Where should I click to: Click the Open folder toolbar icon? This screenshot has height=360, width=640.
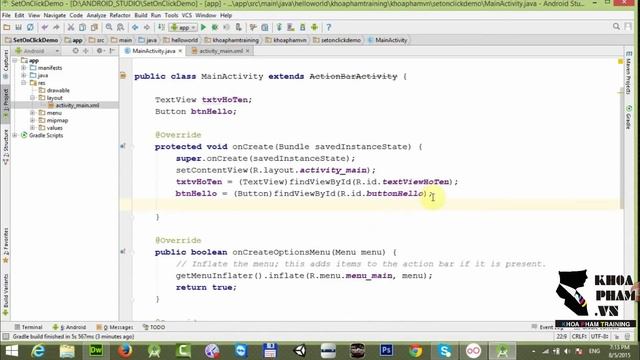[7, 27]
